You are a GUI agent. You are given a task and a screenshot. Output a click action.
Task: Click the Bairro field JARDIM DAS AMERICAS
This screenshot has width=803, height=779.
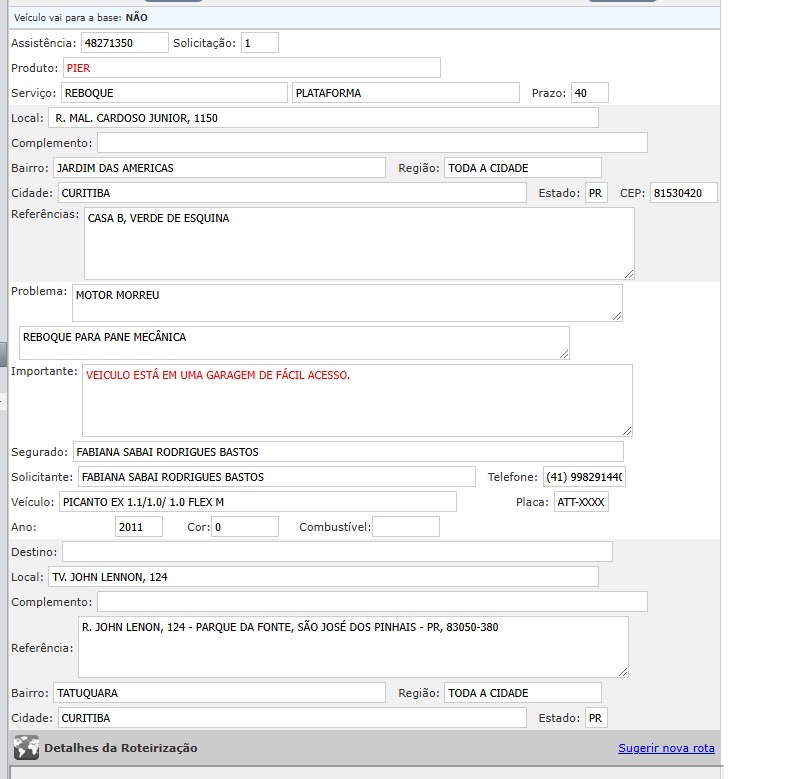219,167
